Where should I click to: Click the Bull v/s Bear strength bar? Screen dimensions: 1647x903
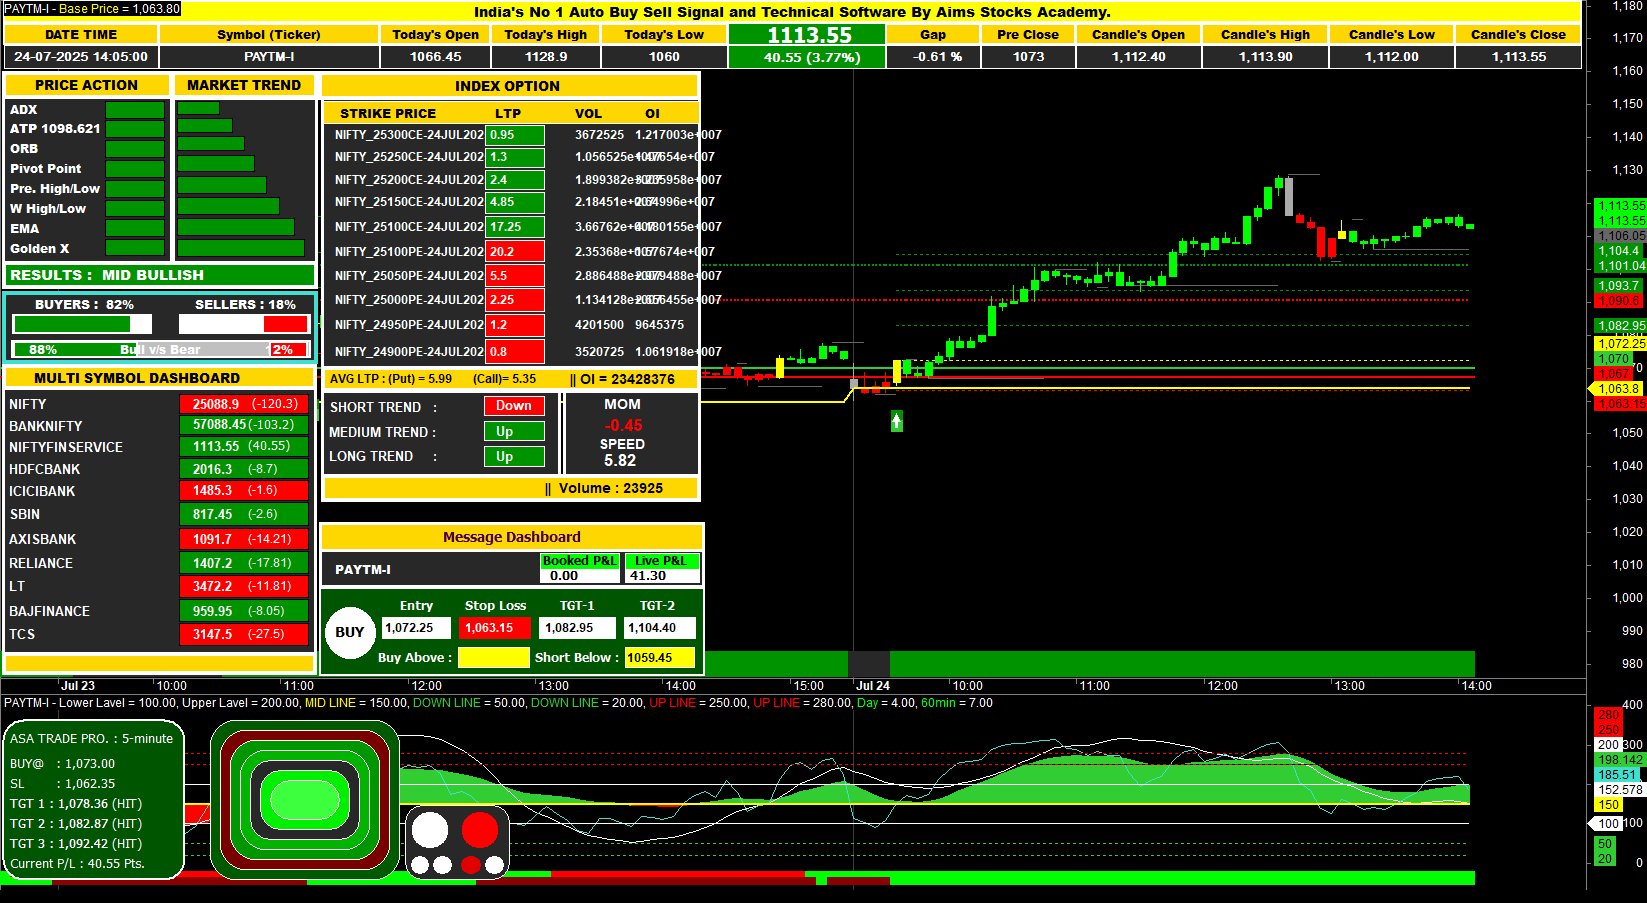pos(161,350)
